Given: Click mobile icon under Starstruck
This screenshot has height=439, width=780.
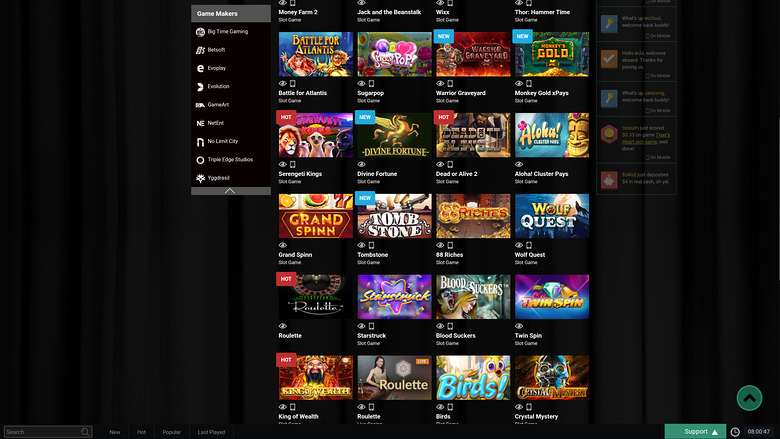Looking at the screenshot, I should (x=371, y=326).
